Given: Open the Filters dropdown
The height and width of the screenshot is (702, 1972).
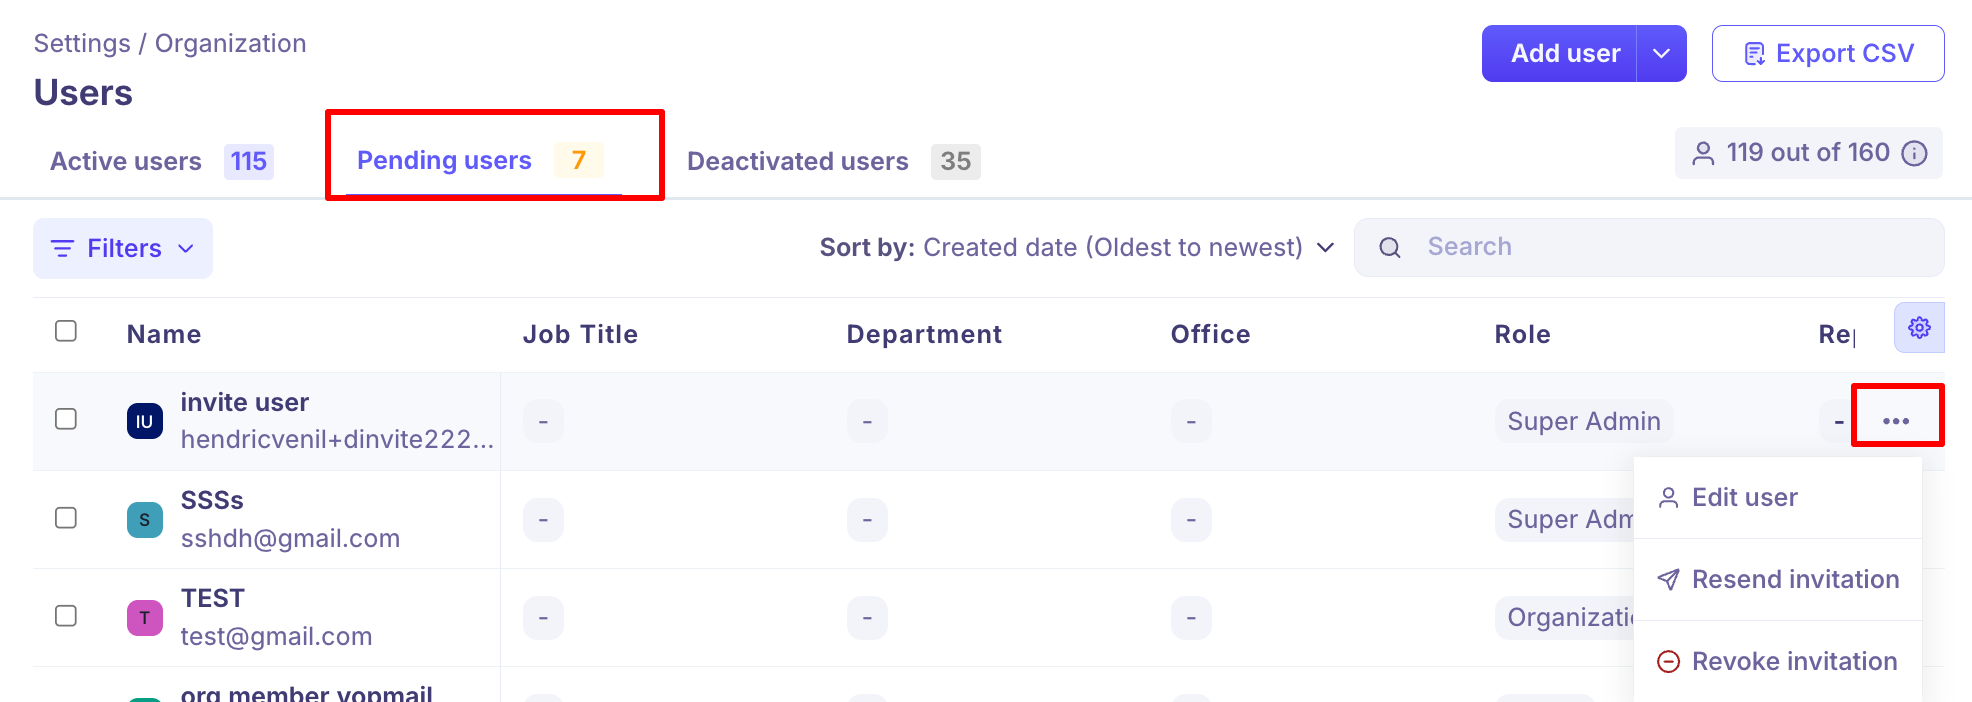Looking at the screenshot, I should [123, 248].
